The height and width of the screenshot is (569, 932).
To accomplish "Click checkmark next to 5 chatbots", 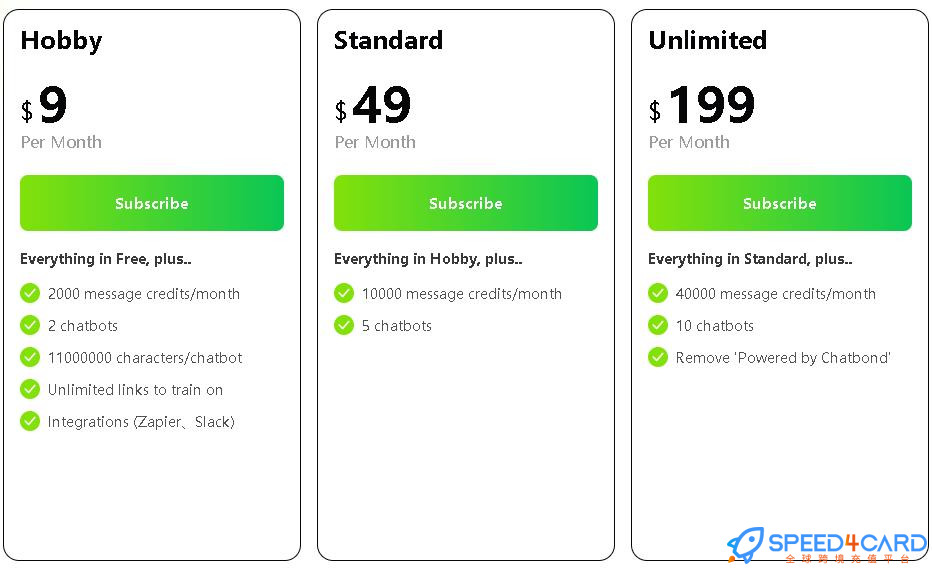I will (x=344, y=325).
